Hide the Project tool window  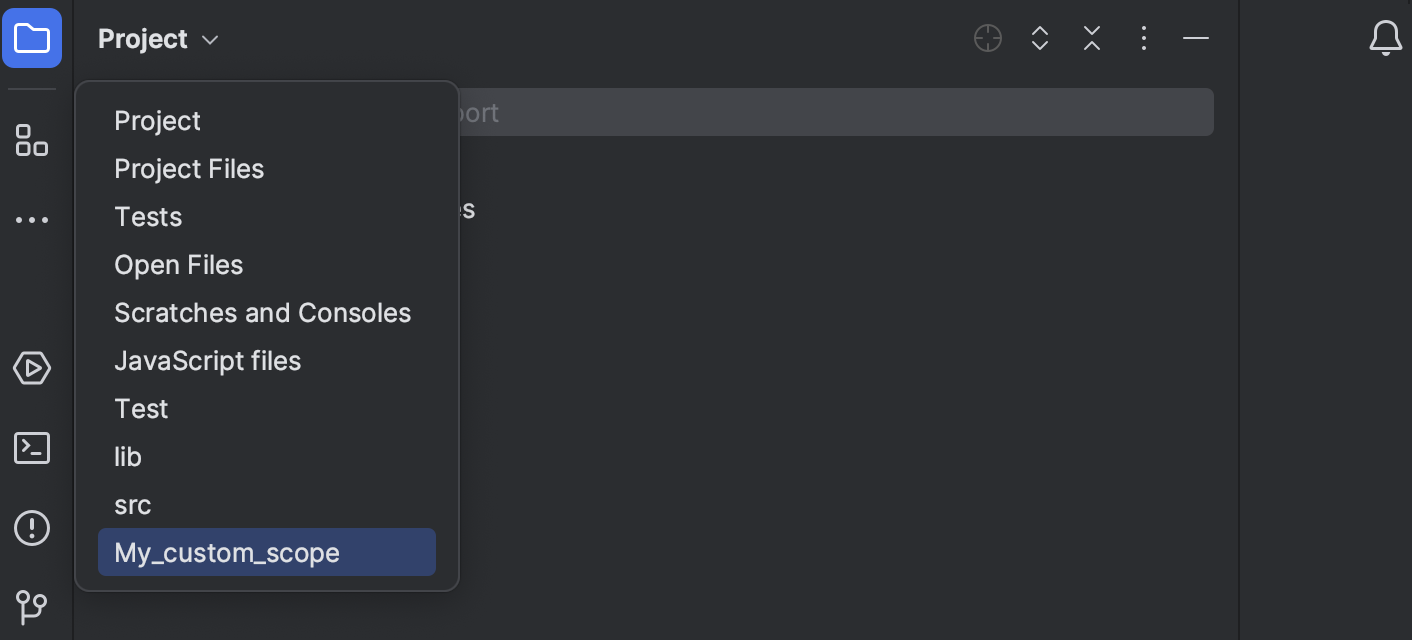pyautogui.click(x=1196, y=38)
